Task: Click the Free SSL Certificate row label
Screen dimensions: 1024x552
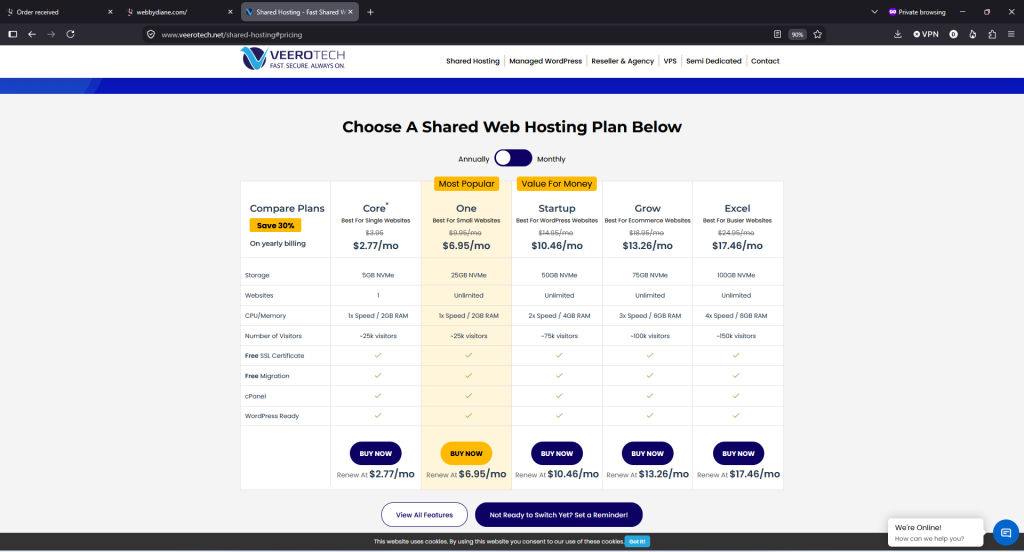Action: pos(274,355)
